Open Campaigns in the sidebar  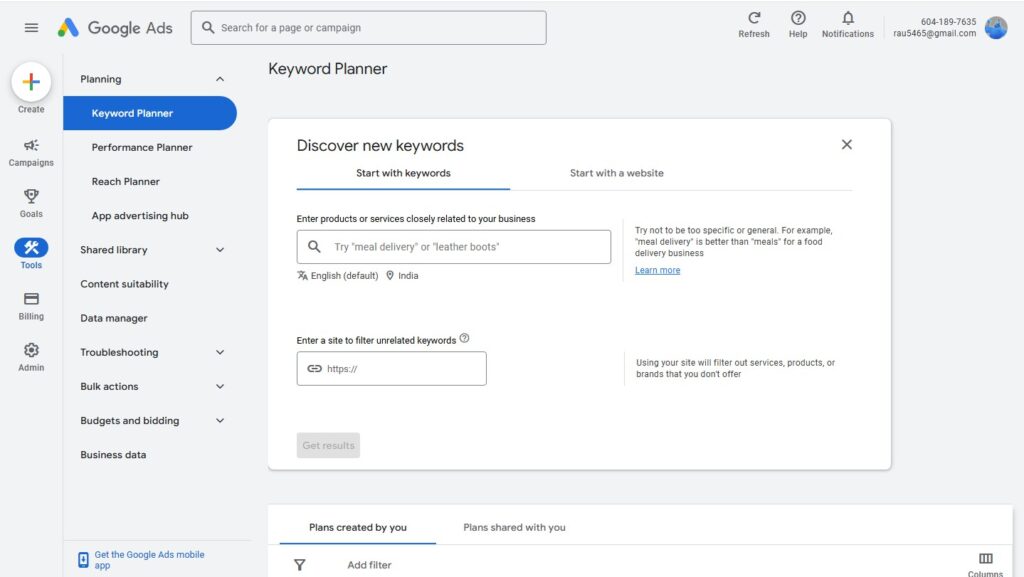click(31, 153)
